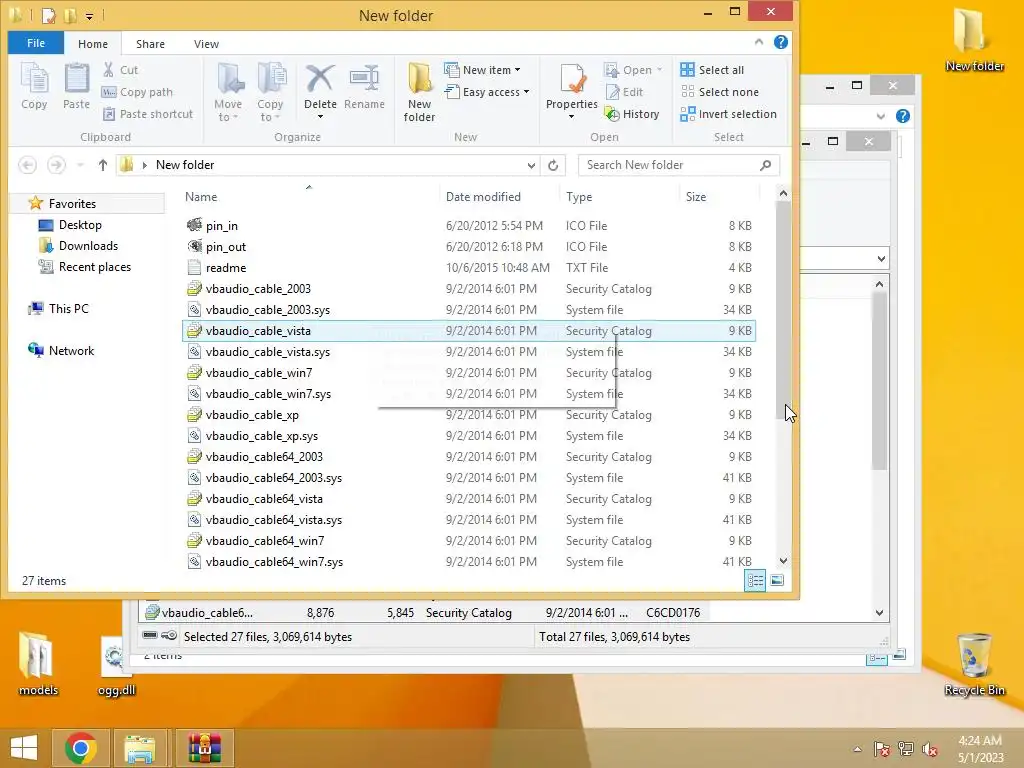Click the Copy icon in Clipboard group
This screenshot has height=768, width=1024.
pyautogui.click(x=34, y=86)
